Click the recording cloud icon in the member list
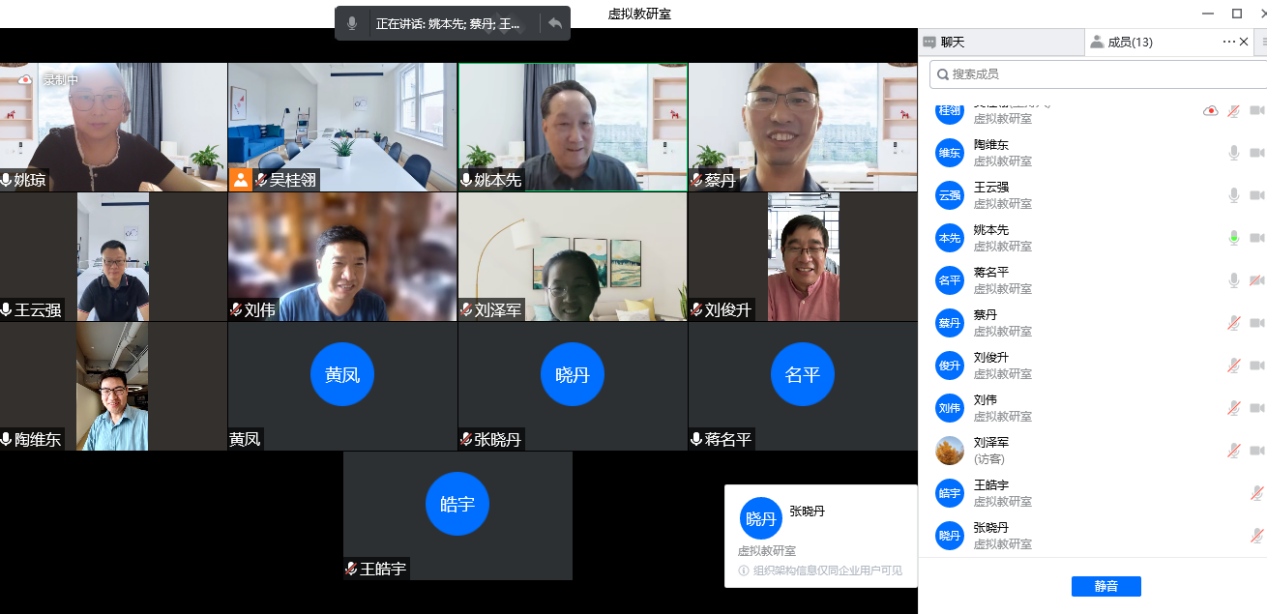 coord(1210,111)
